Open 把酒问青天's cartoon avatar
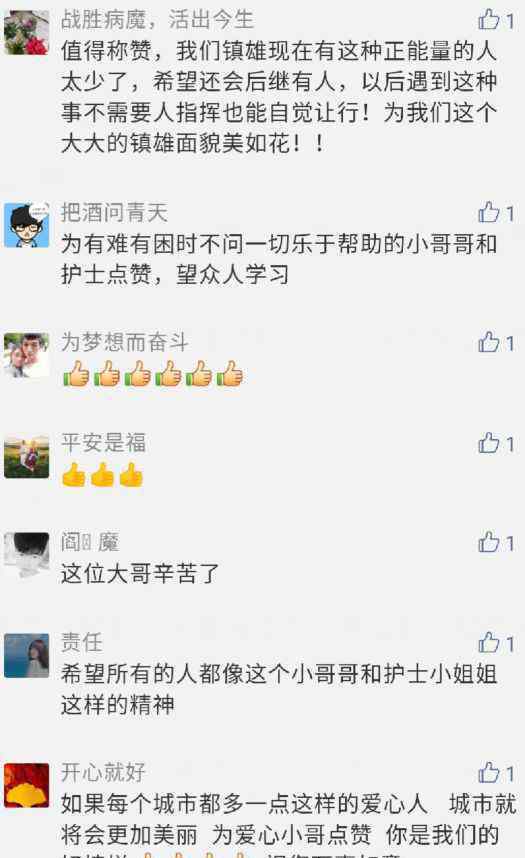Viewport: 525px width, 858px height. (26, 225)
